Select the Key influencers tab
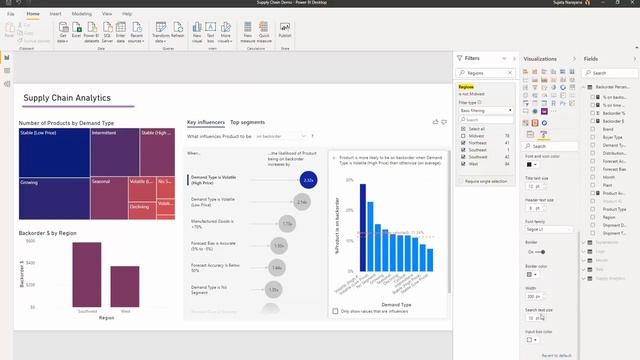The height and width of the screenshot is (360, 640). (206, 122)
